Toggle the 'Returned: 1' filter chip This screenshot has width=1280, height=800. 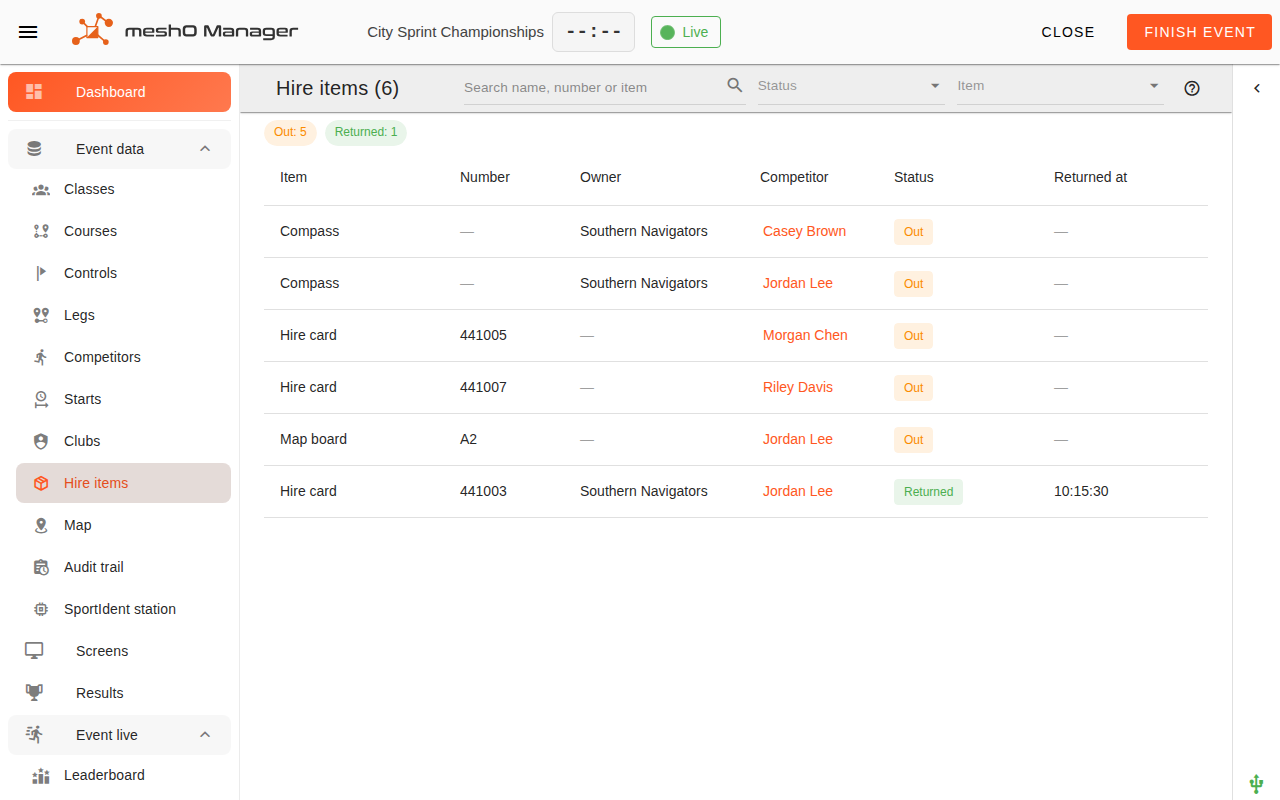366,132
